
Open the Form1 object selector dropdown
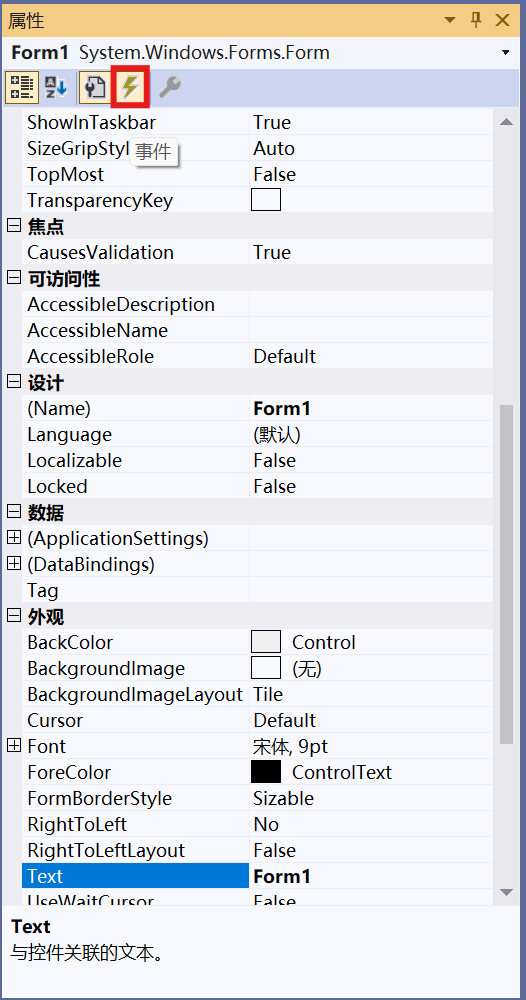506,52
